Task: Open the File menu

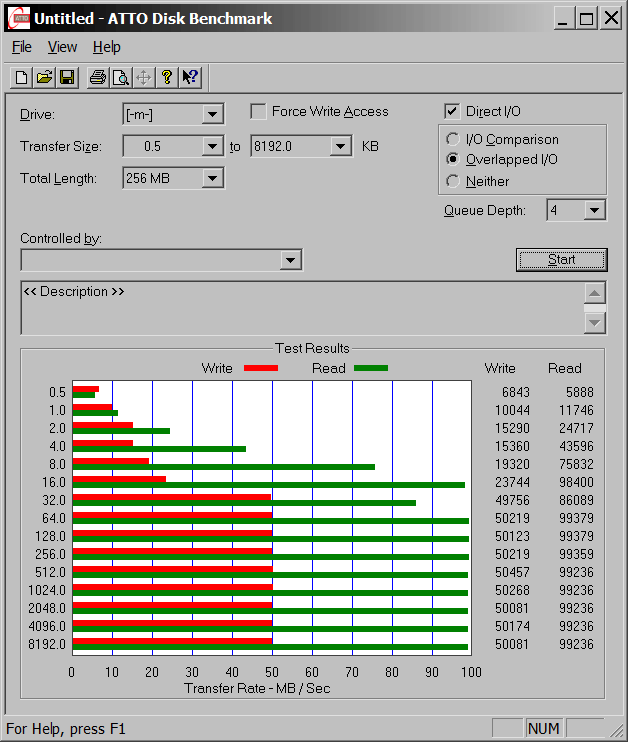Action: (x=21, y=47)
